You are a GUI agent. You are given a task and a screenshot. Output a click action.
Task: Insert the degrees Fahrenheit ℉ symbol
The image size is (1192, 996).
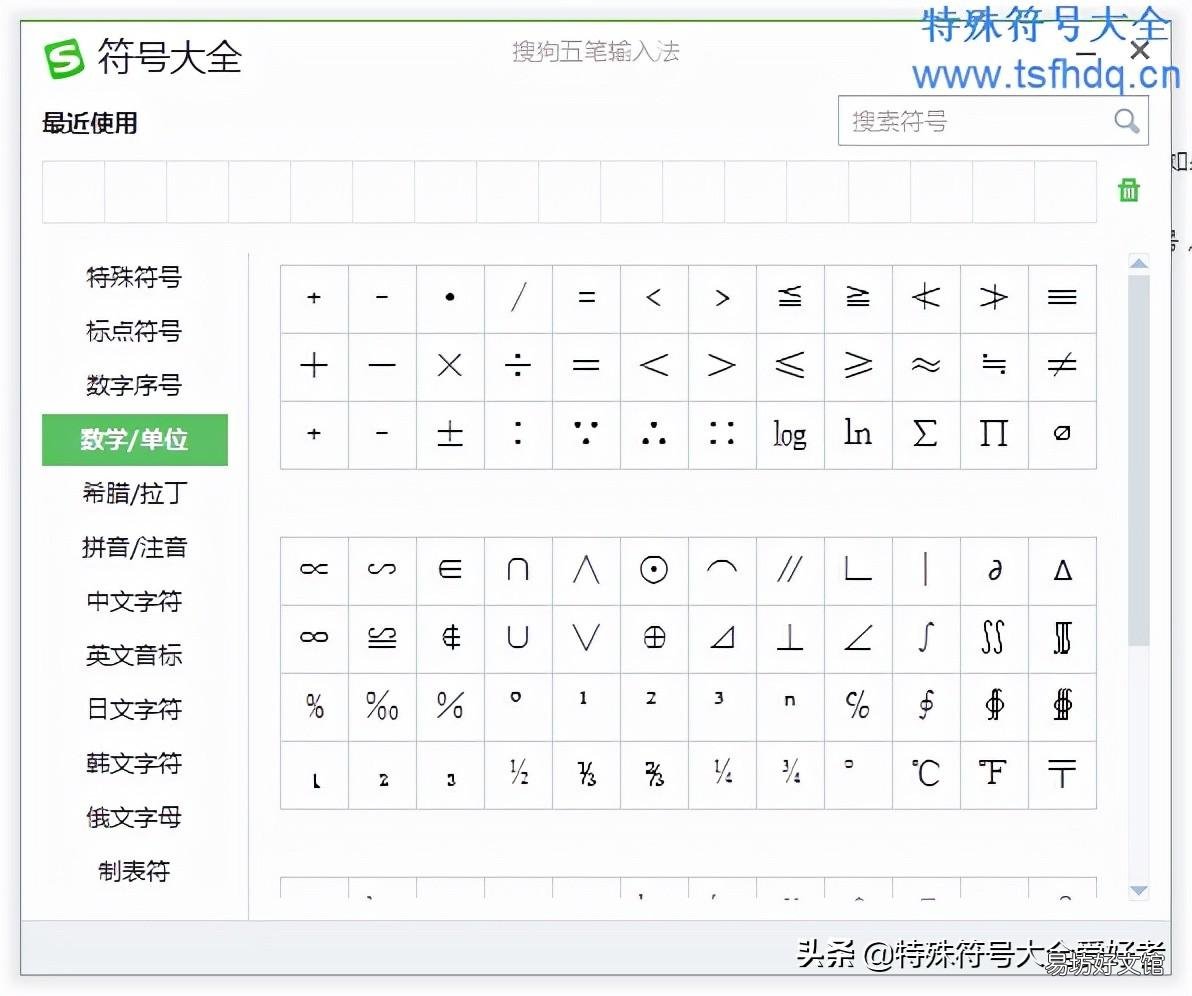[x=994, y=775]
